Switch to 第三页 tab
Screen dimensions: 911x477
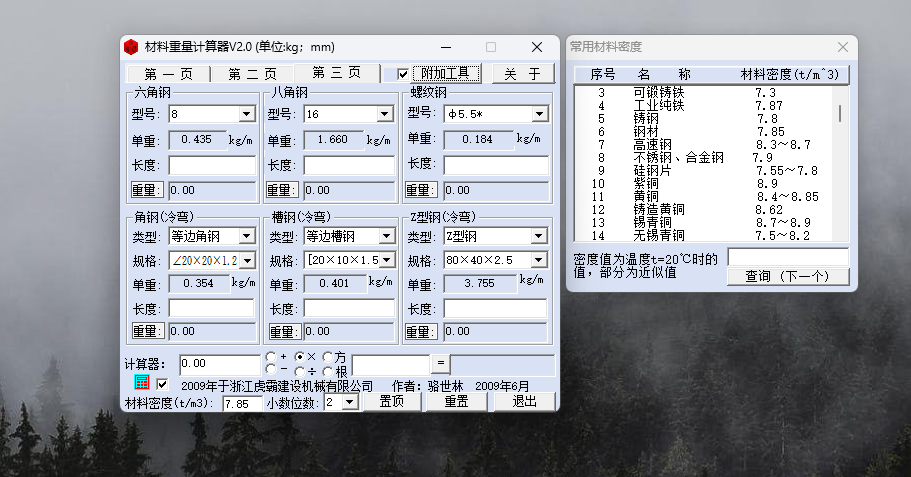[336, 73]
